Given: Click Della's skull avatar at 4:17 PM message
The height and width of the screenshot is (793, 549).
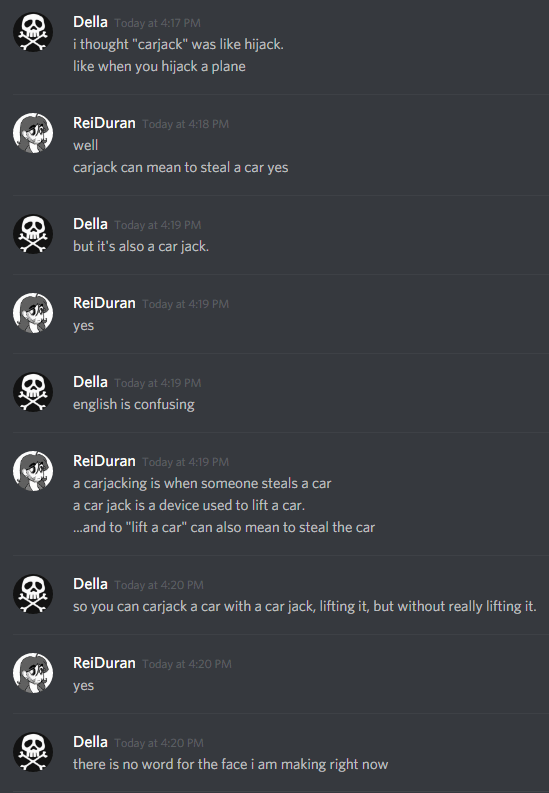Looking at the screenshot, I should (x=33, y=32).
